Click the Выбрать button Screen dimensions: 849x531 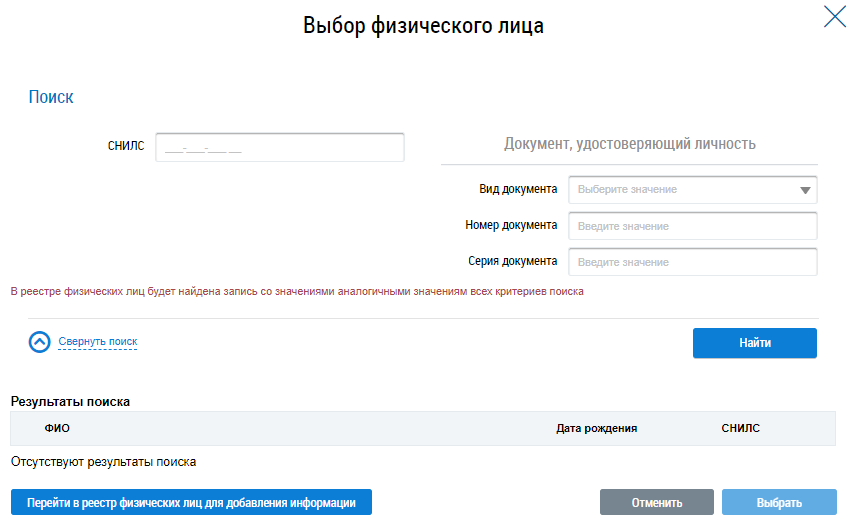point(779,502)
